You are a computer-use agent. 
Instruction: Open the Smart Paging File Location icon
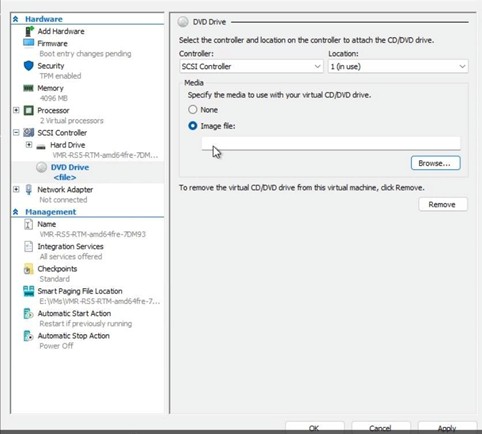point(29,291)
